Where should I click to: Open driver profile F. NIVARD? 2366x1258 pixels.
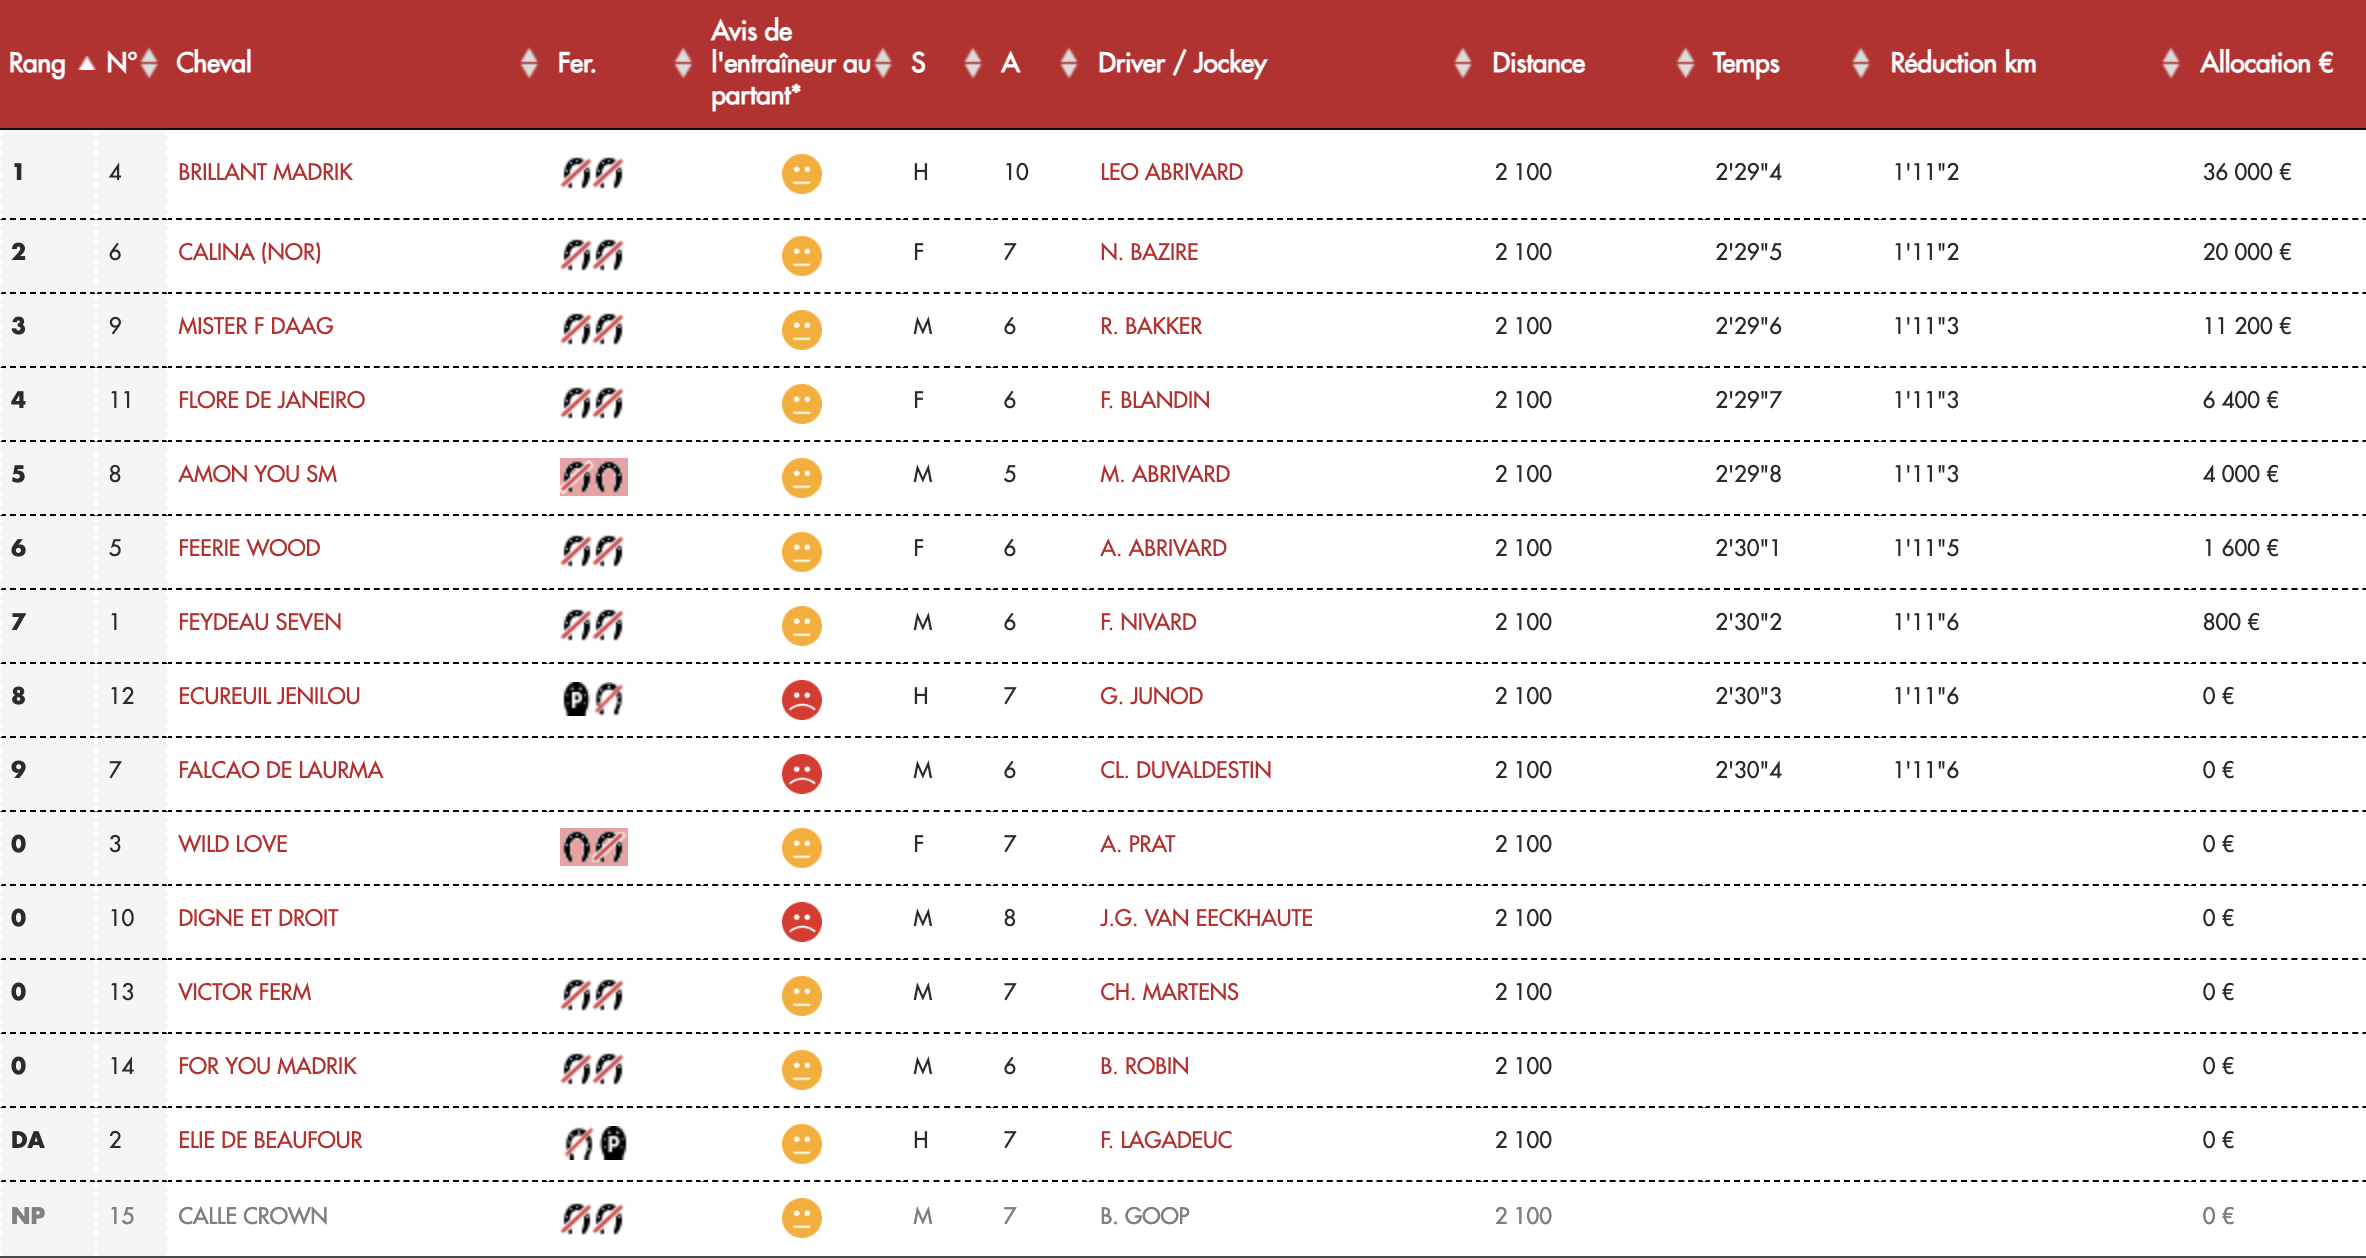point(1148,622)
